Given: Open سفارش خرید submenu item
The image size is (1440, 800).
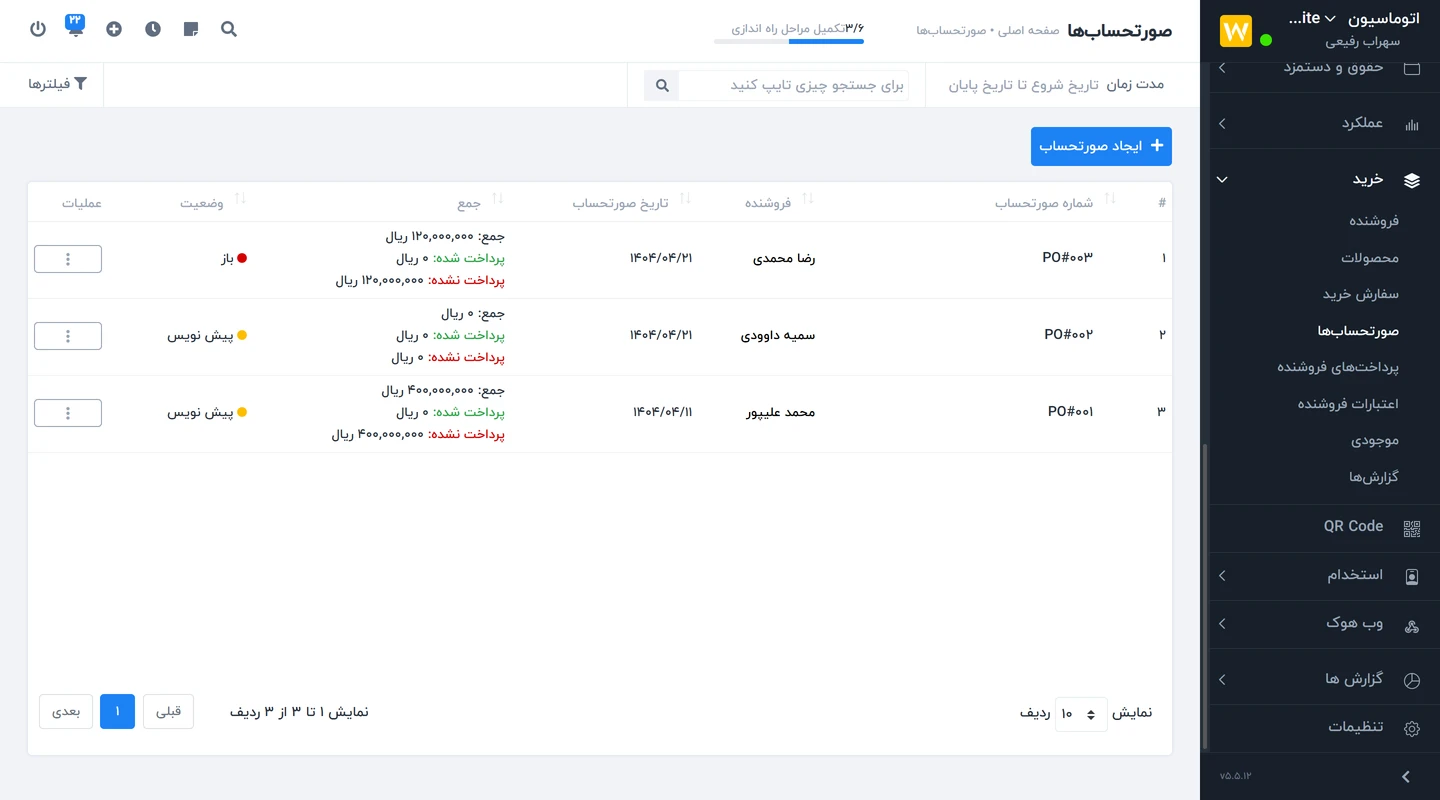Looking at the screenshot, I should pyautogui.click(x=1361, y=294).
